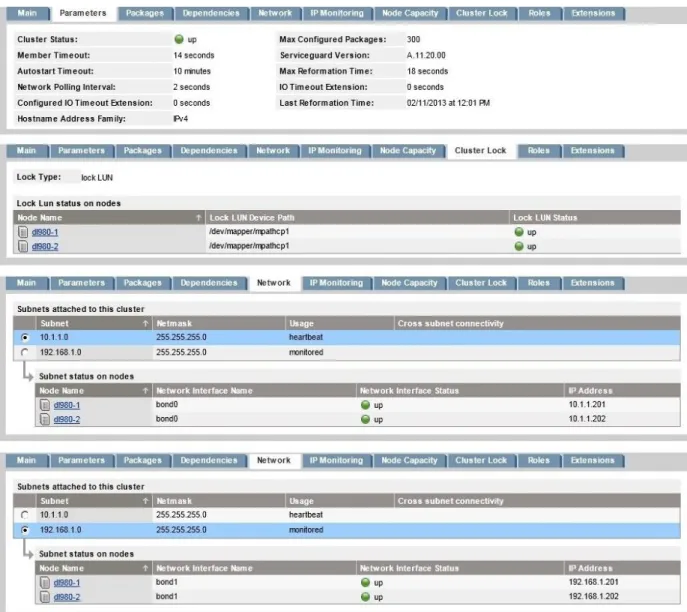Select unchecked 192.168.1.0 radio in heartbeat-selected panel

[25, 352]
